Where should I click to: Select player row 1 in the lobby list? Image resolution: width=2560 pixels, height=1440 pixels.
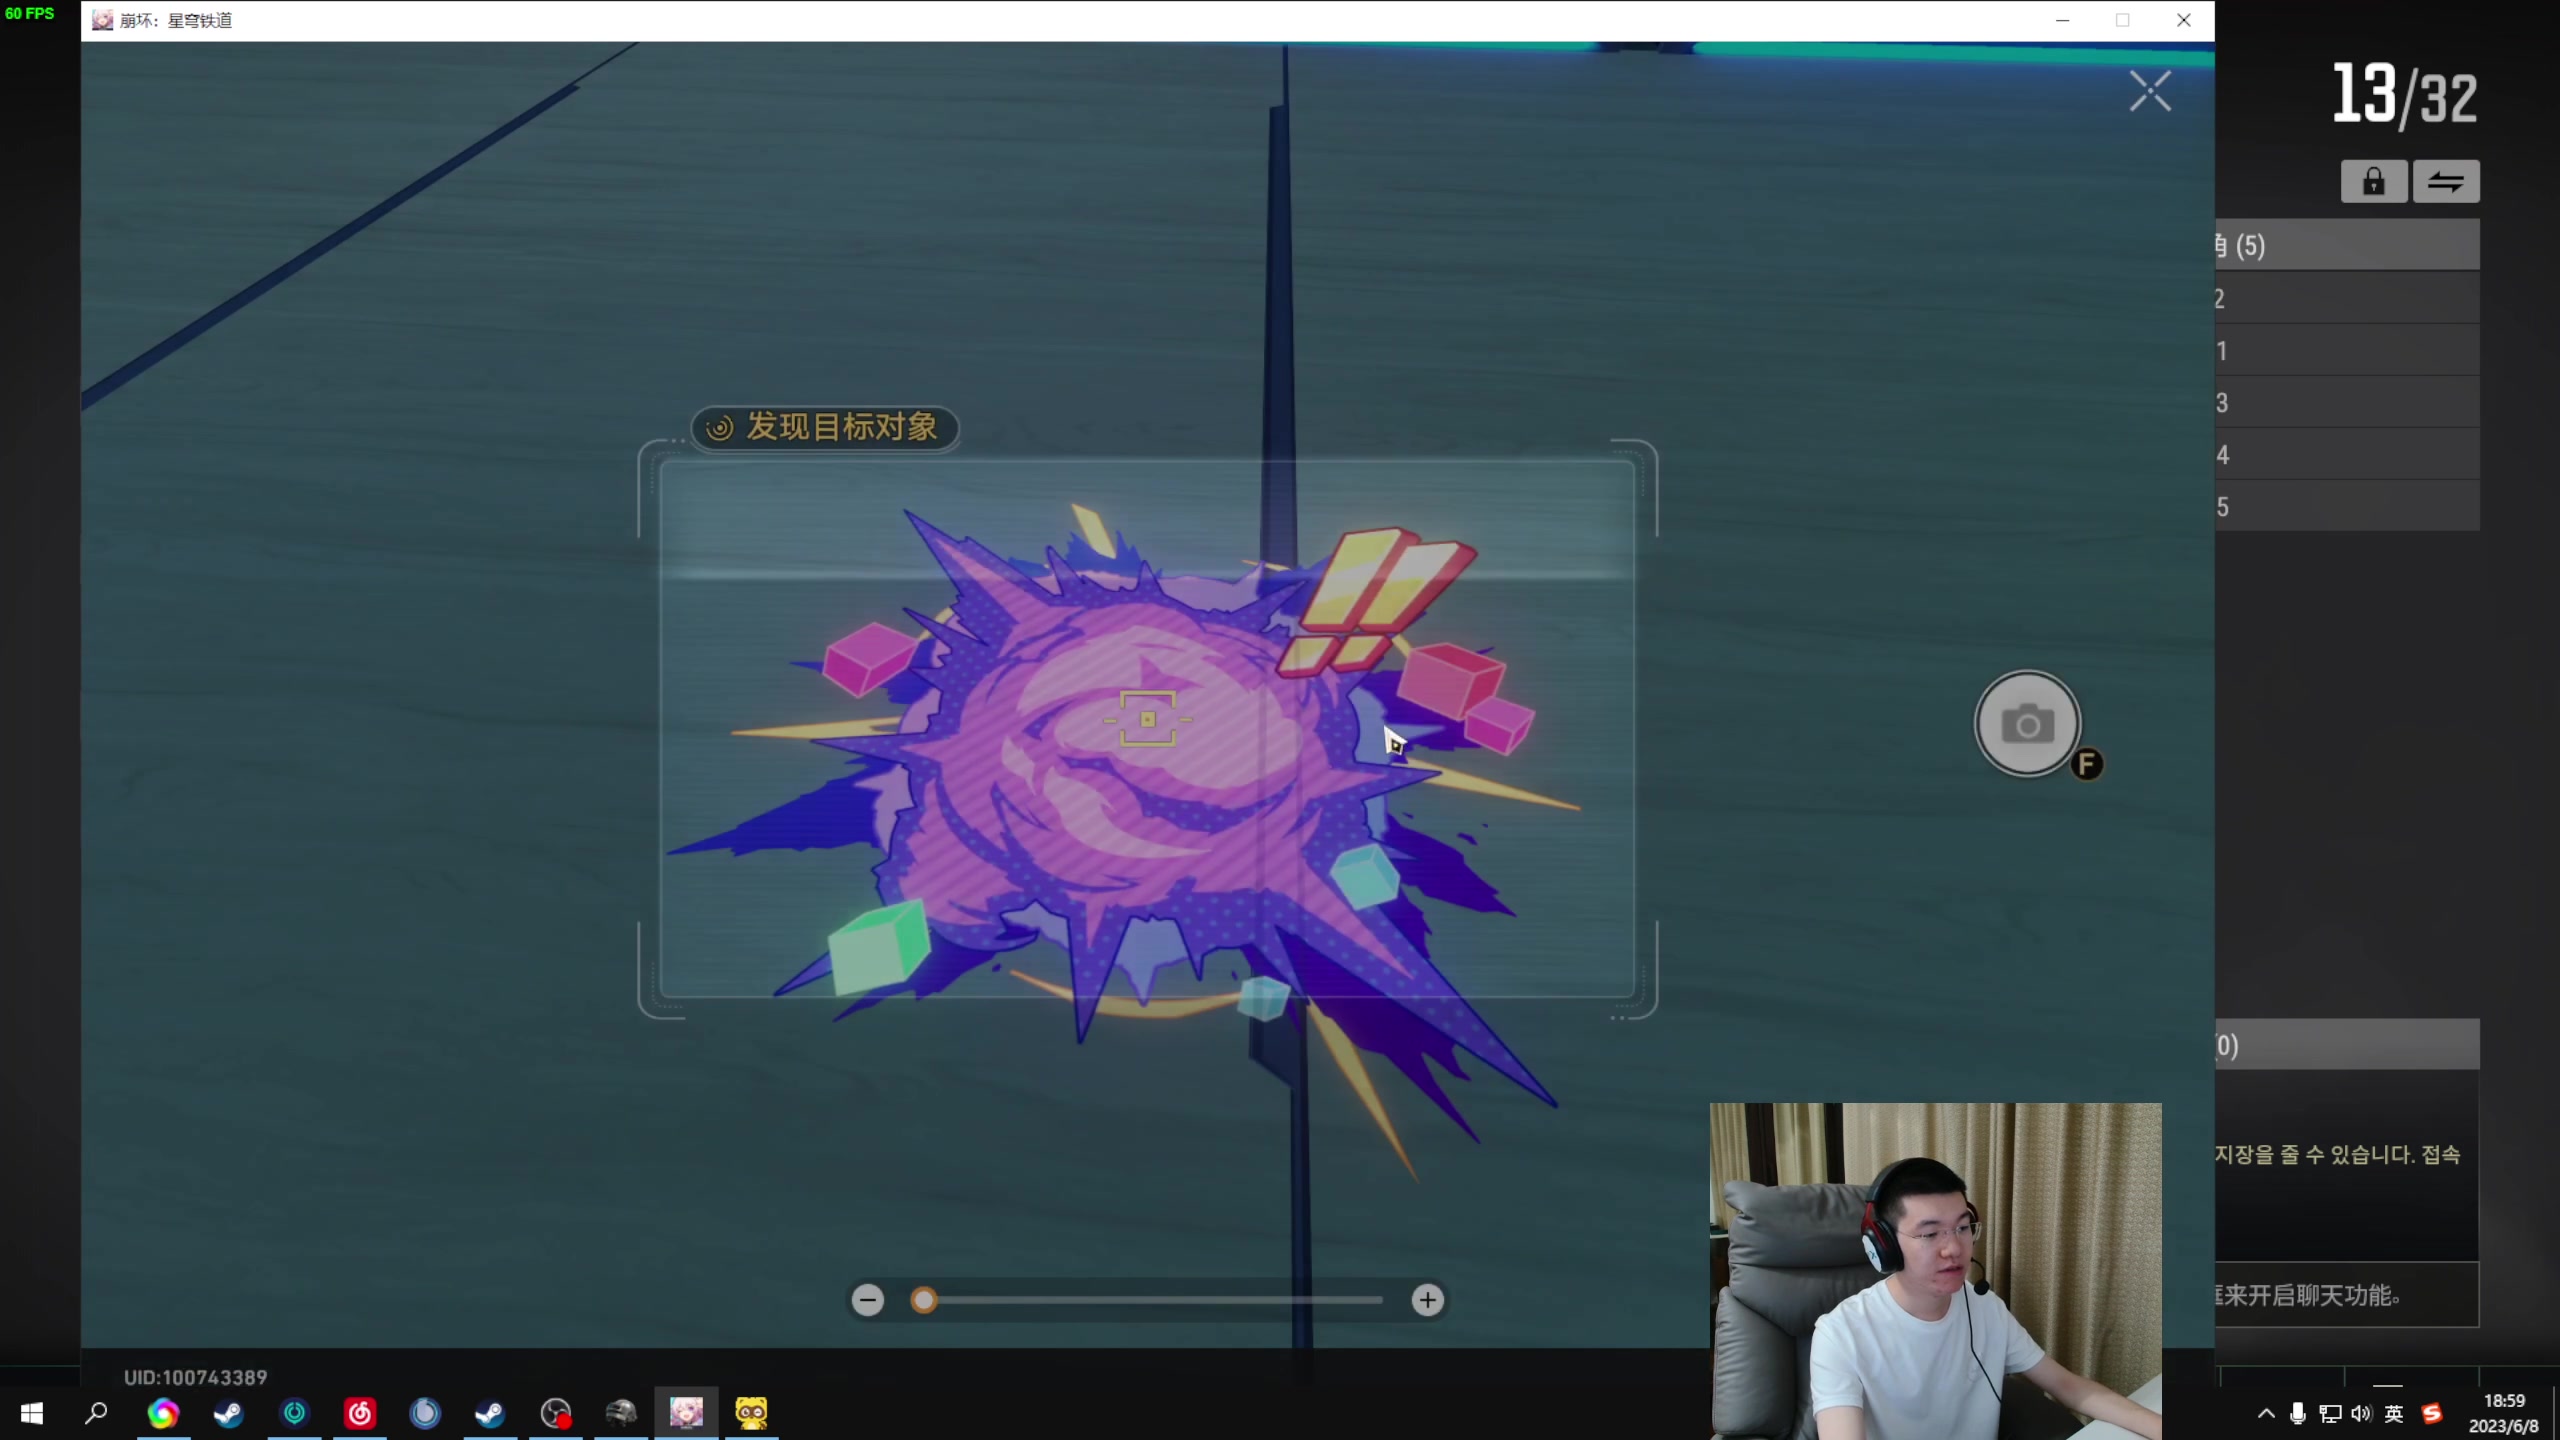(x=2347, y=350)
